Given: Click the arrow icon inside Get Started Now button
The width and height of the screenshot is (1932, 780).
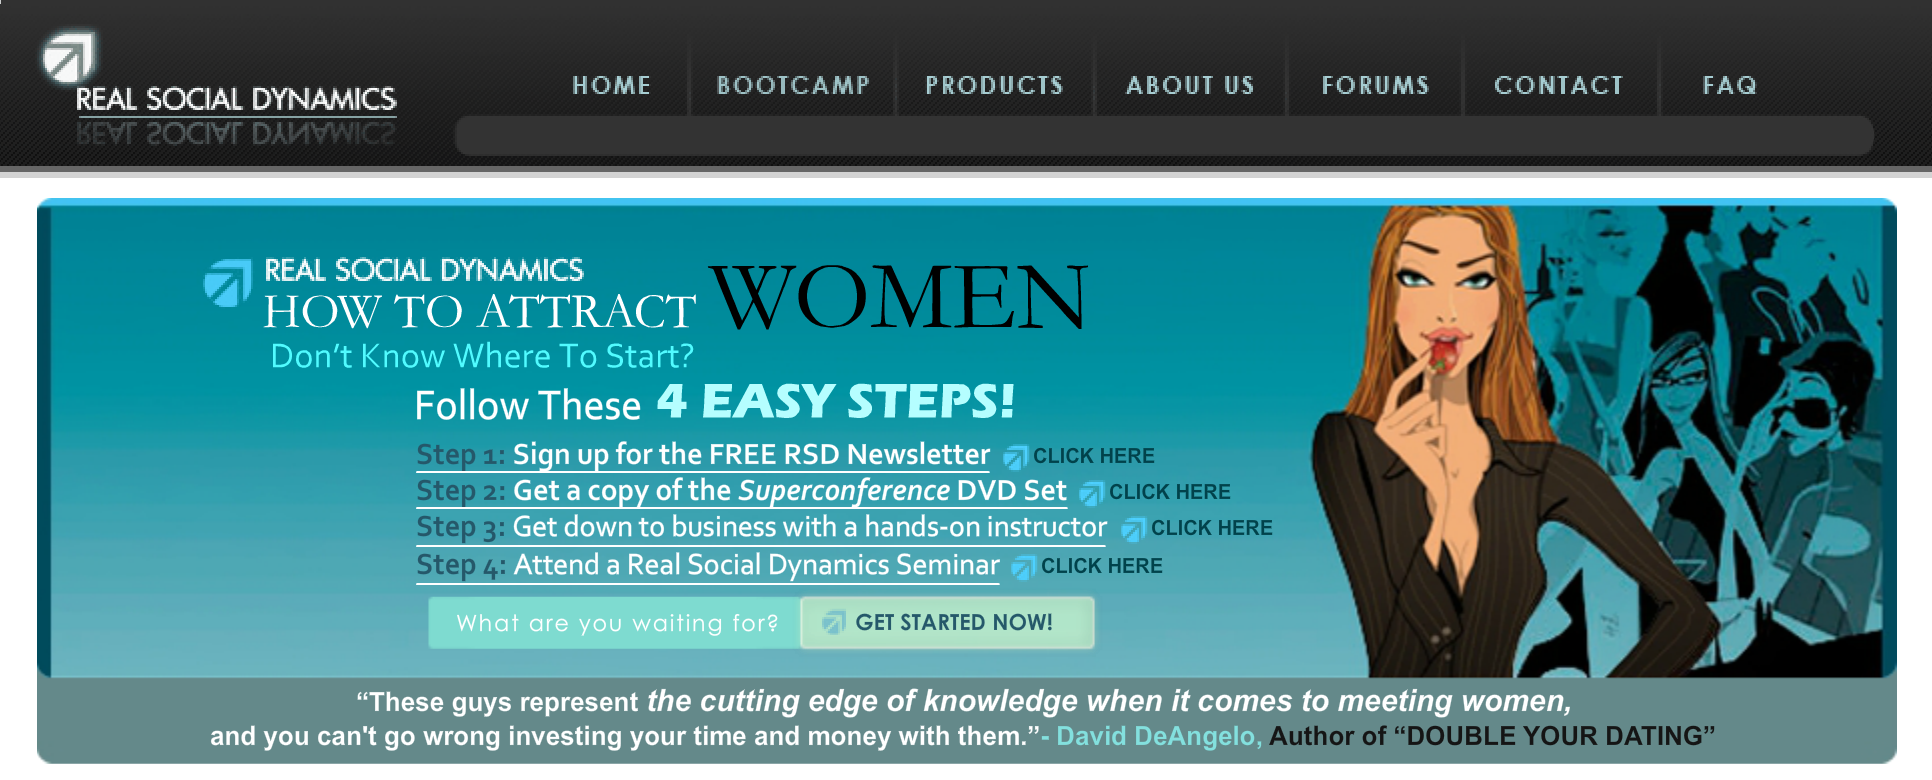Looking at the screenshot, I should [834, 623].
